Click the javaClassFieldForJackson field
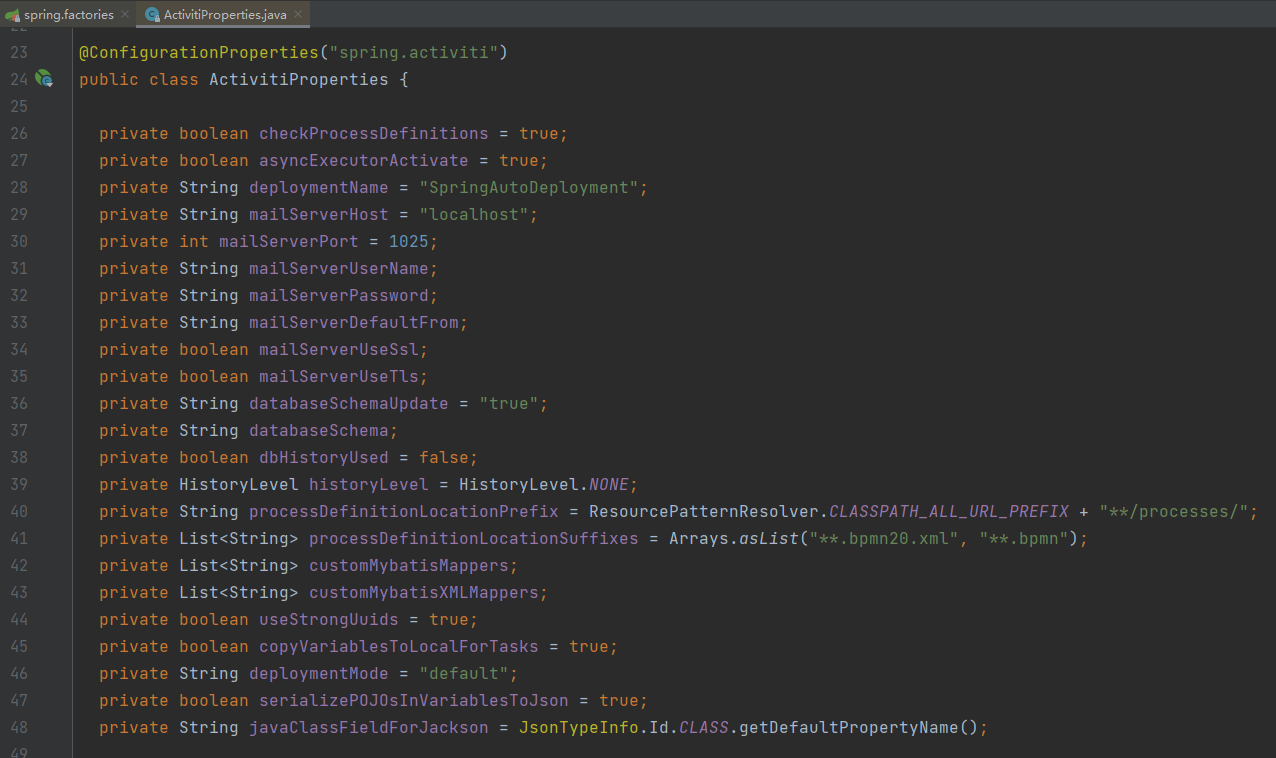The image size is (1276, 758). point(369,727)
